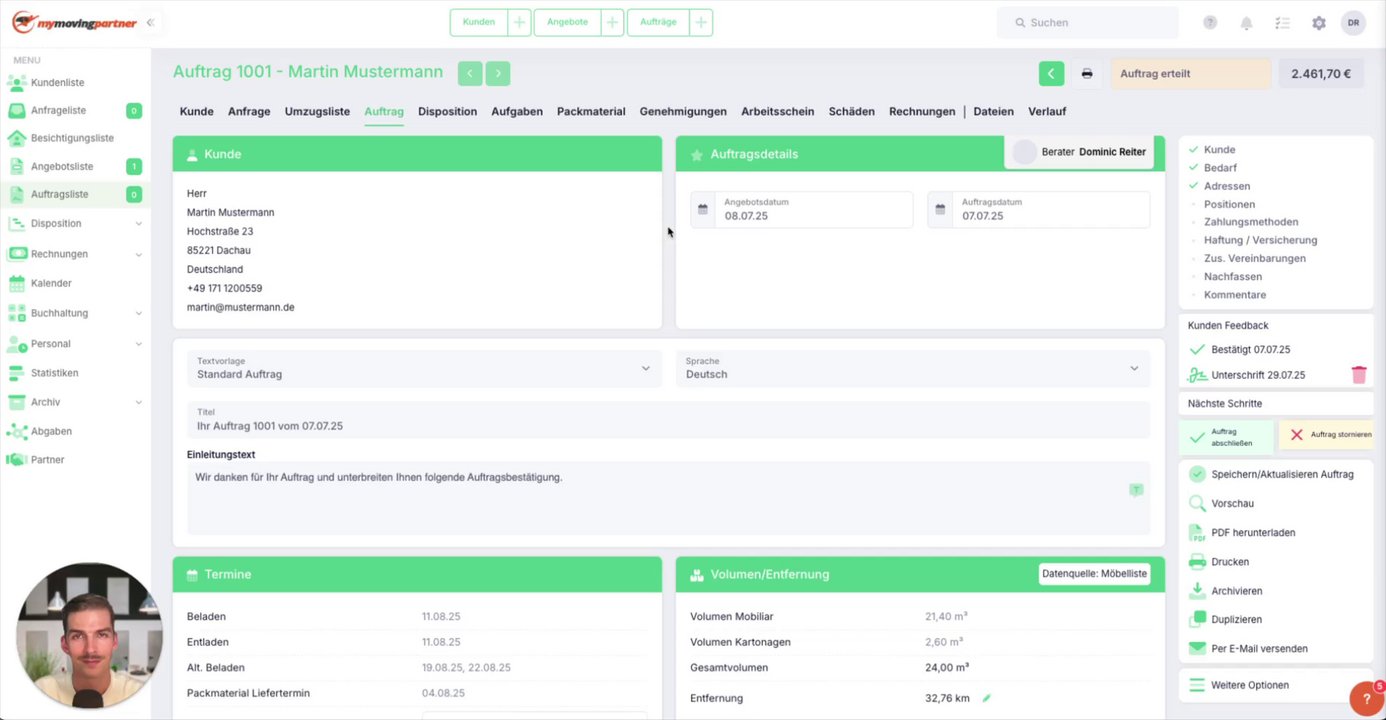Screen dimensions: 1386x720
Task: Expand Disposition sidebar menu
Action: coord(75,223)
